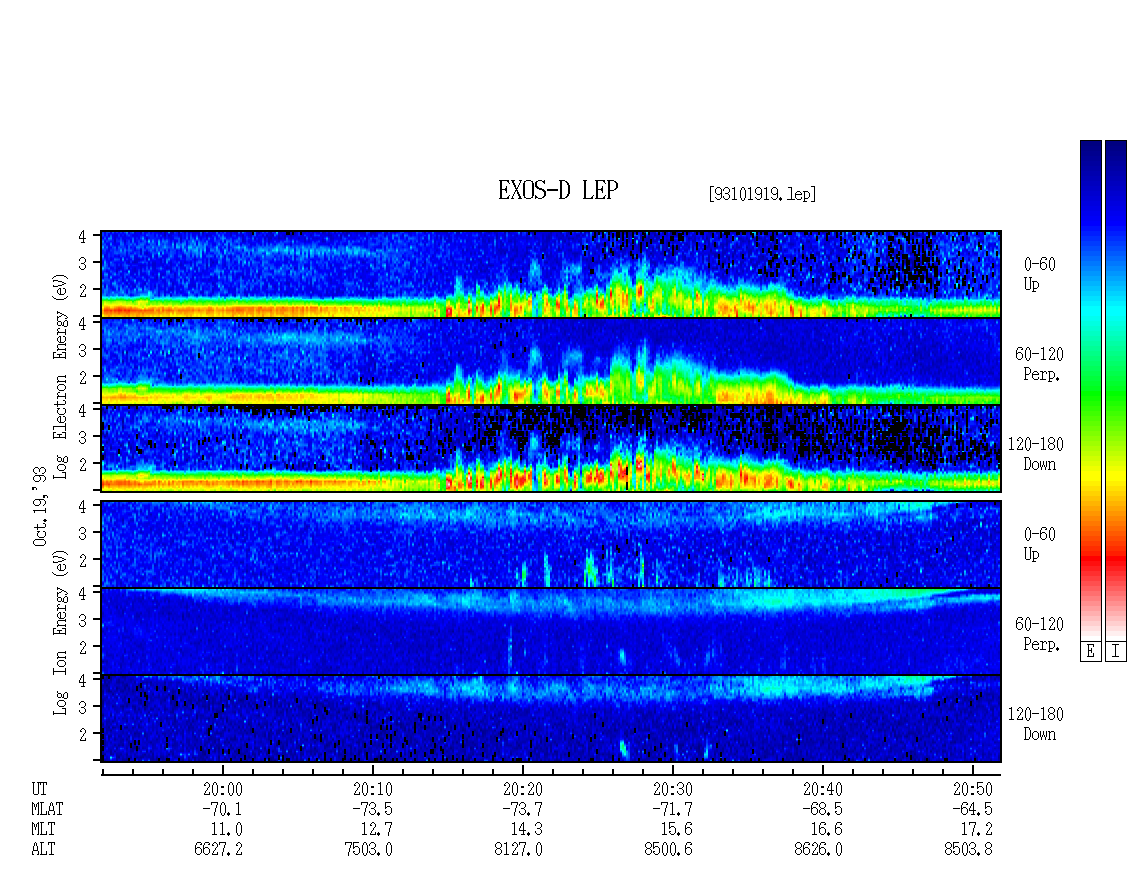Click the electron color scale bar marked E
The width and height of the screenshot is (1130, 875).
(1090, 390)
